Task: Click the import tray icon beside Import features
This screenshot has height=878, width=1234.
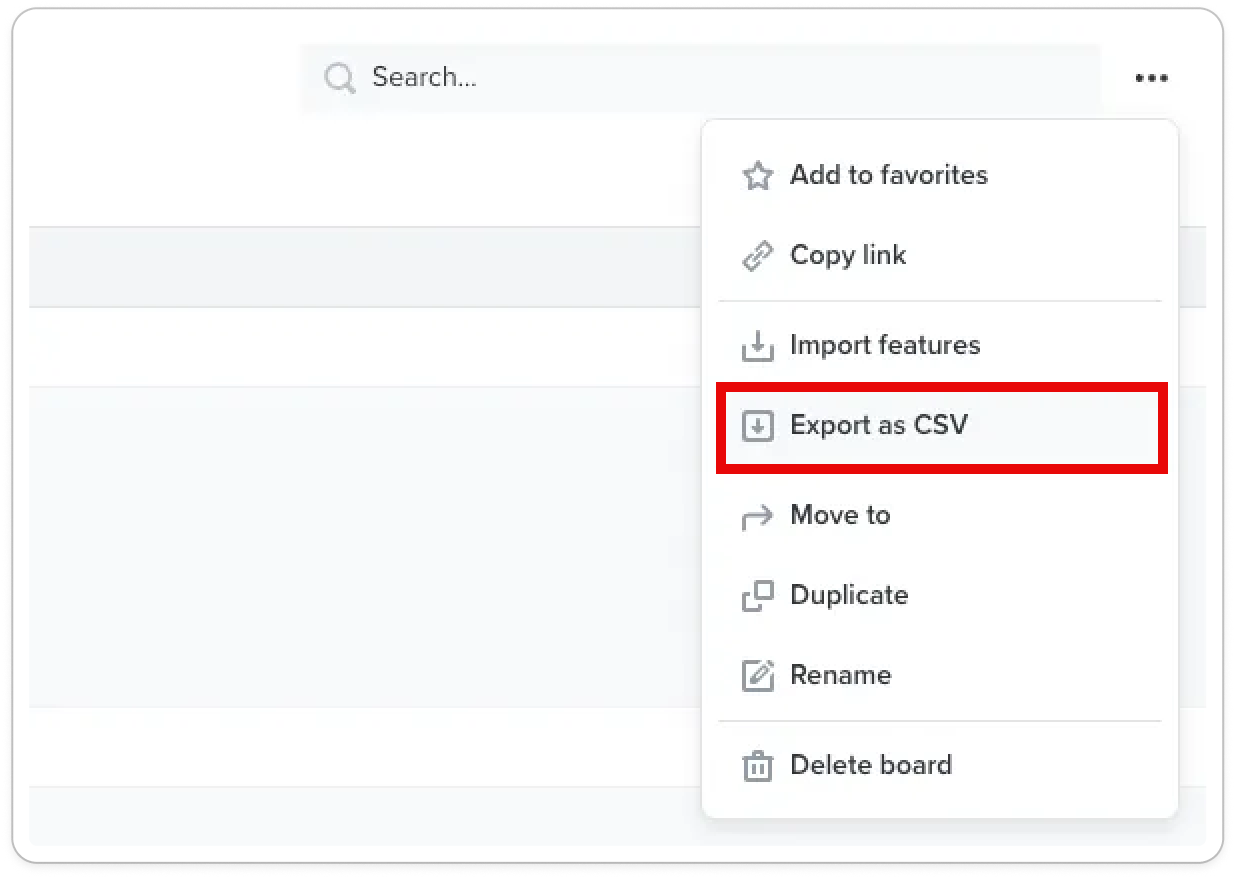Action: click(757, 346)
